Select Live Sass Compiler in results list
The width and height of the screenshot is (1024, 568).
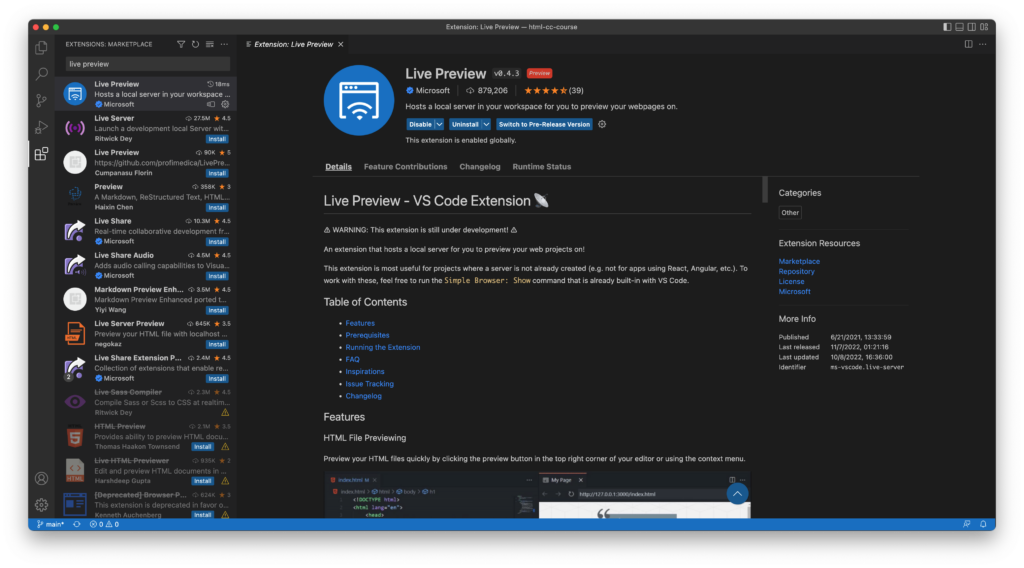tap(148, 402)
